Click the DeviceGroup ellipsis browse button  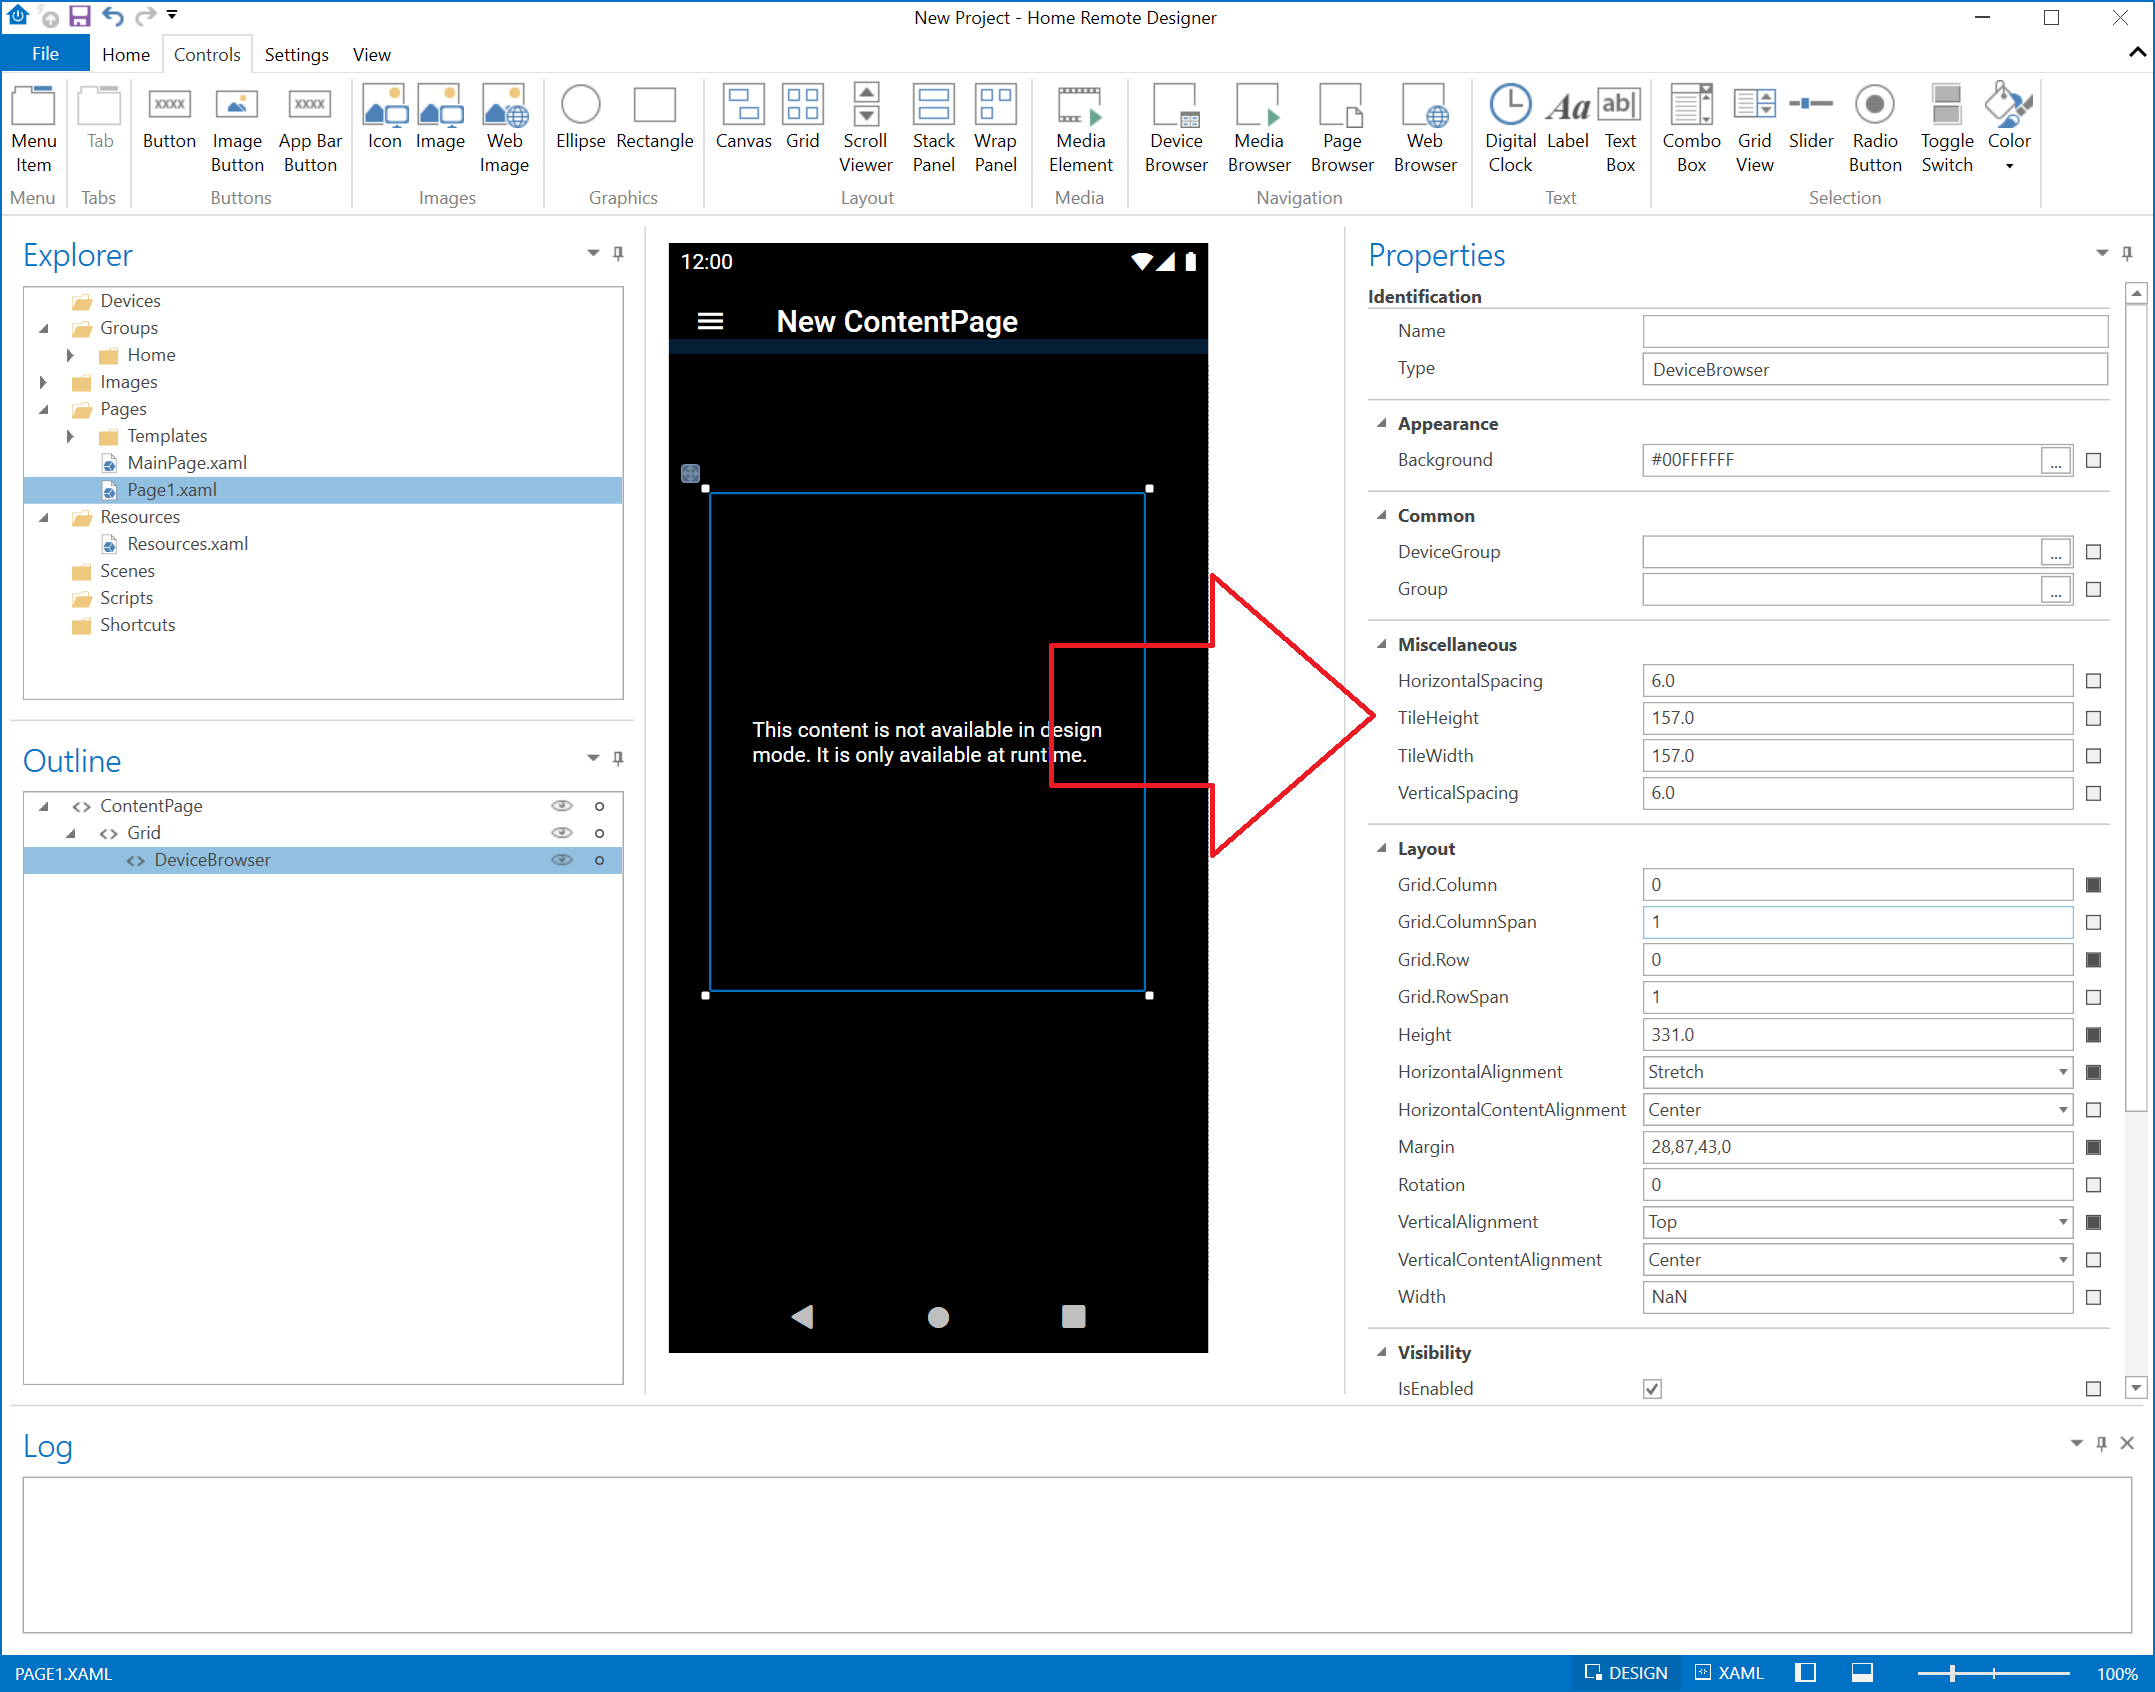coord(2055,553)
